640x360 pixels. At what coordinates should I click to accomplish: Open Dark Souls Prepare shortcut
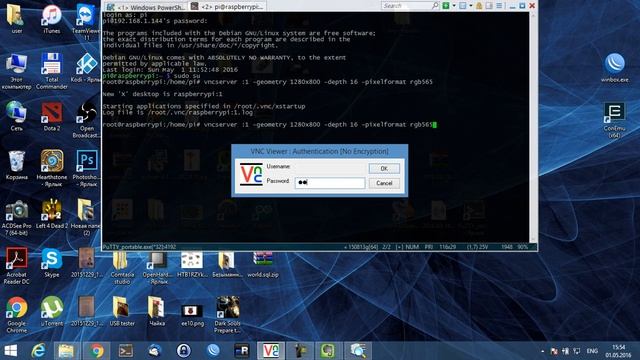point(227,315)
